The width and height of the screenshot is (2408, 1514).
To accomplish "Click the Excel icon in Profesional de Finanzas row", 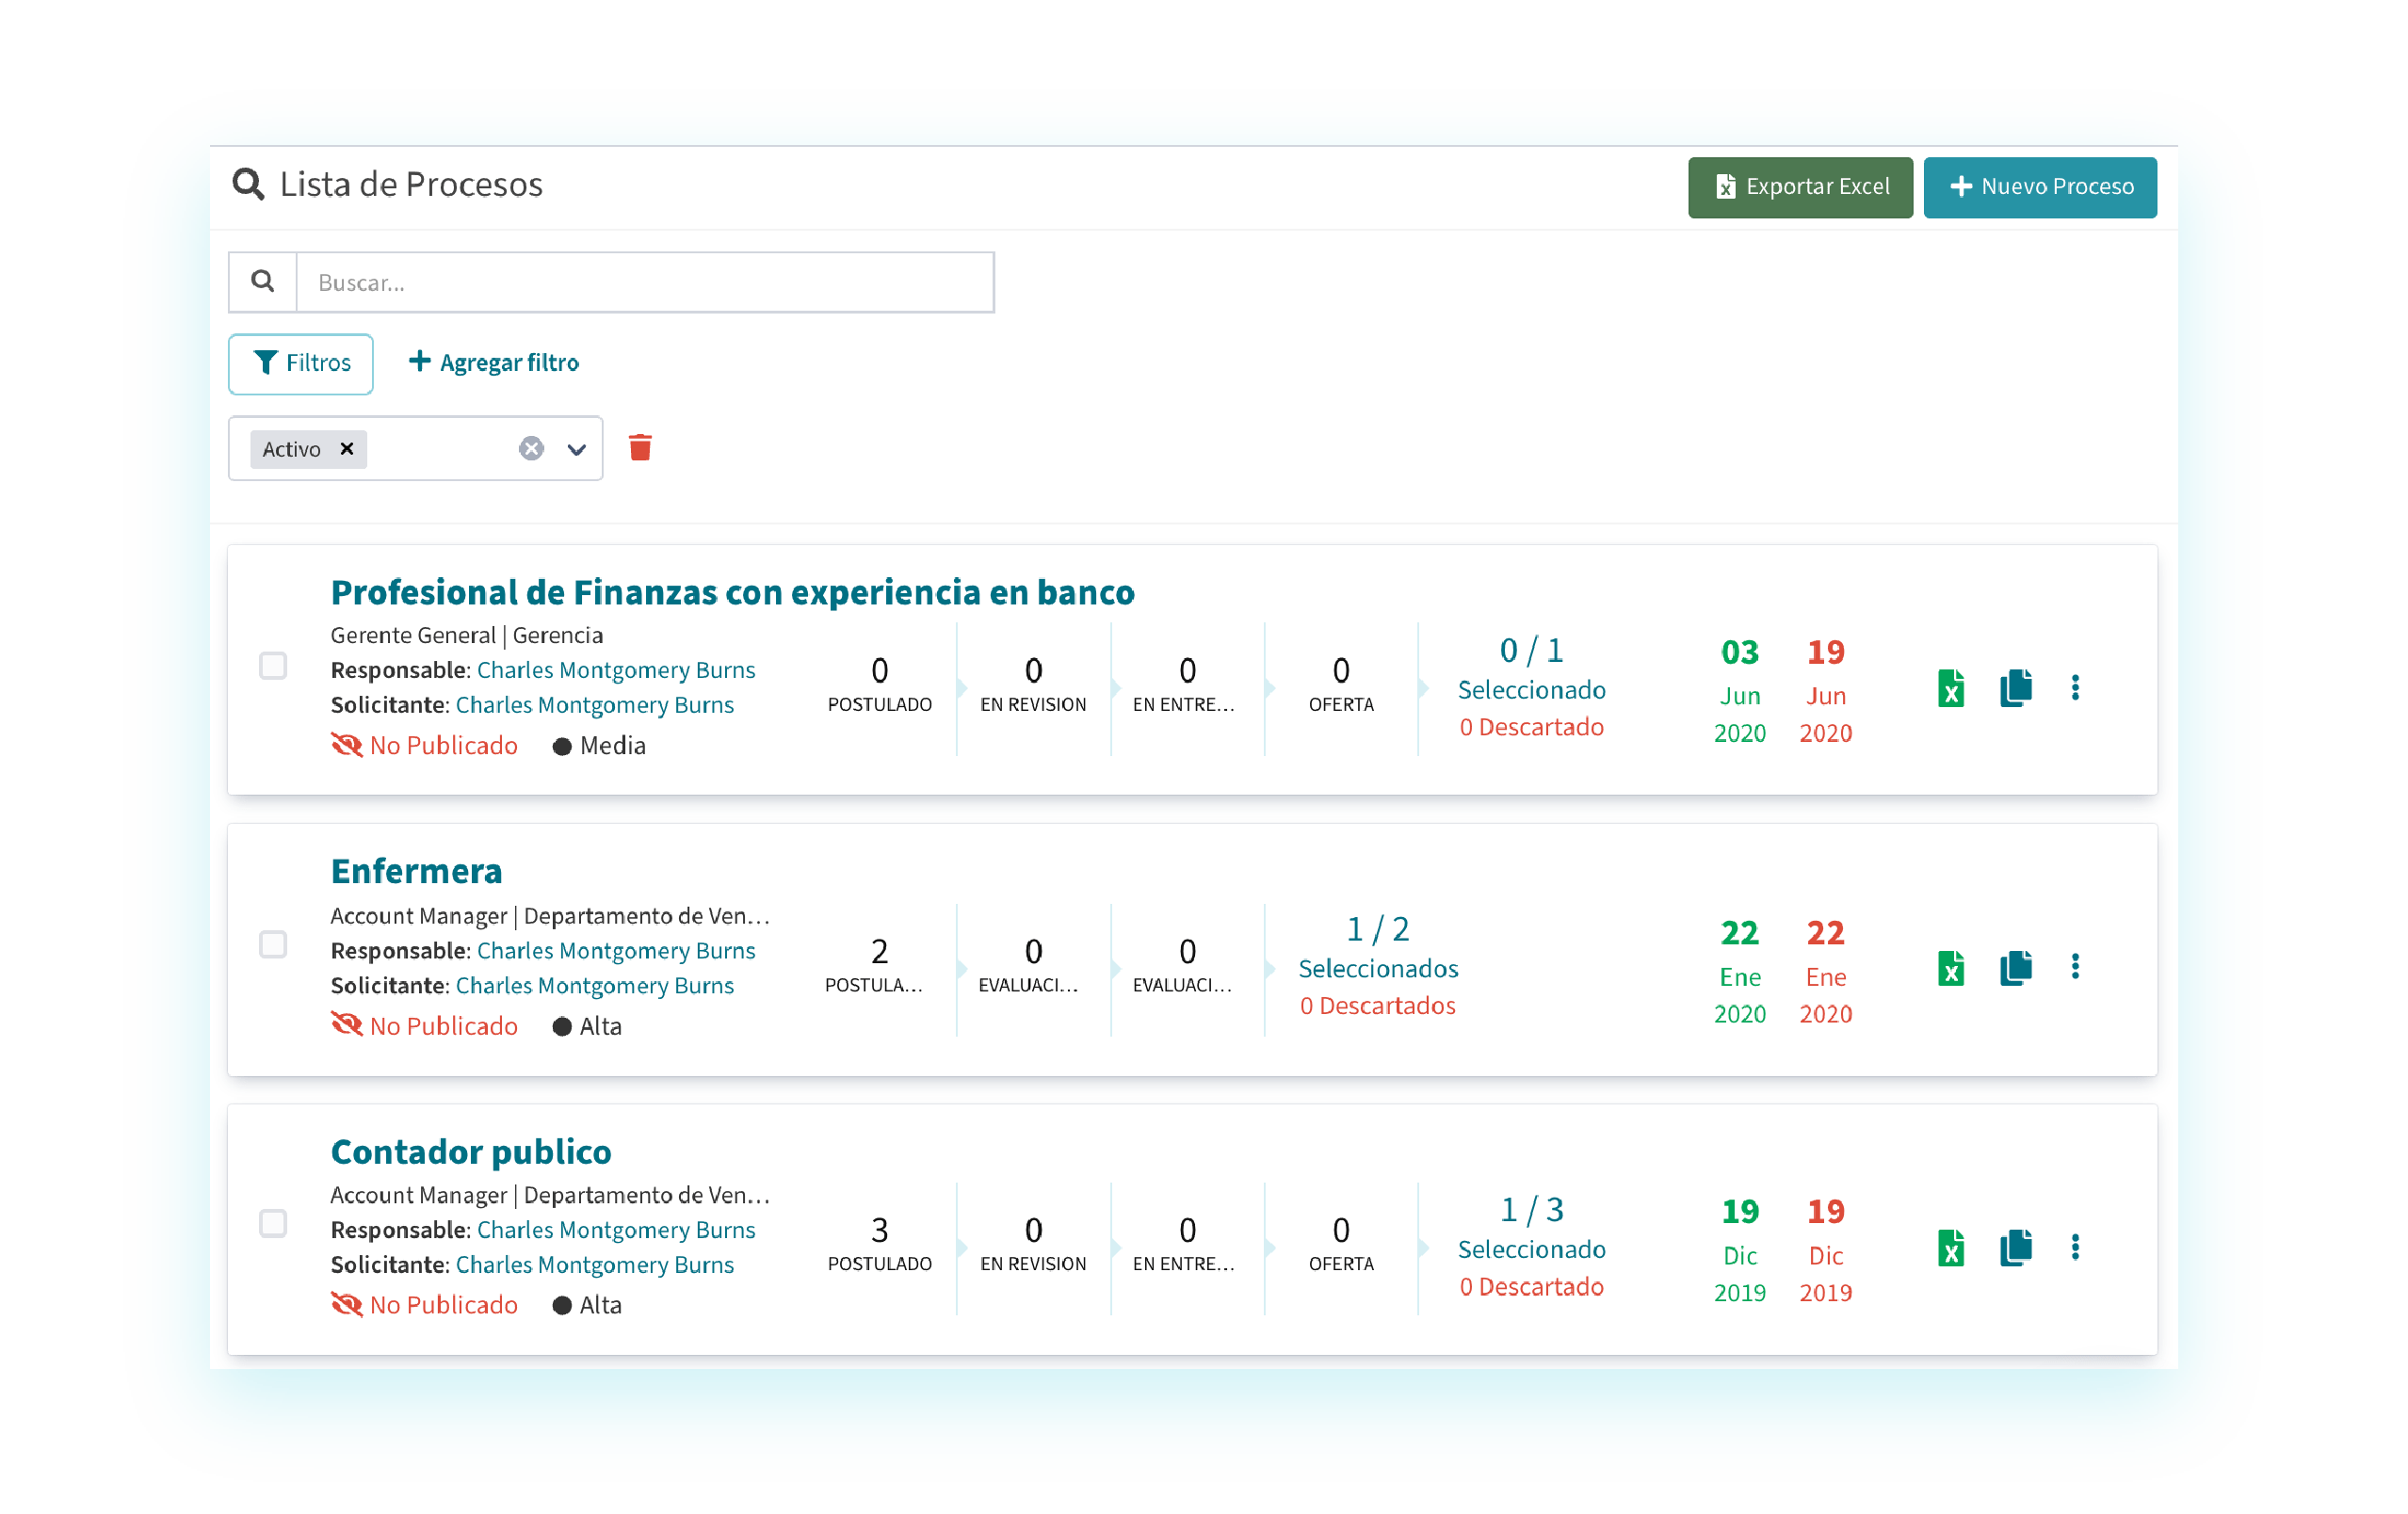I will coord(1950,688).
